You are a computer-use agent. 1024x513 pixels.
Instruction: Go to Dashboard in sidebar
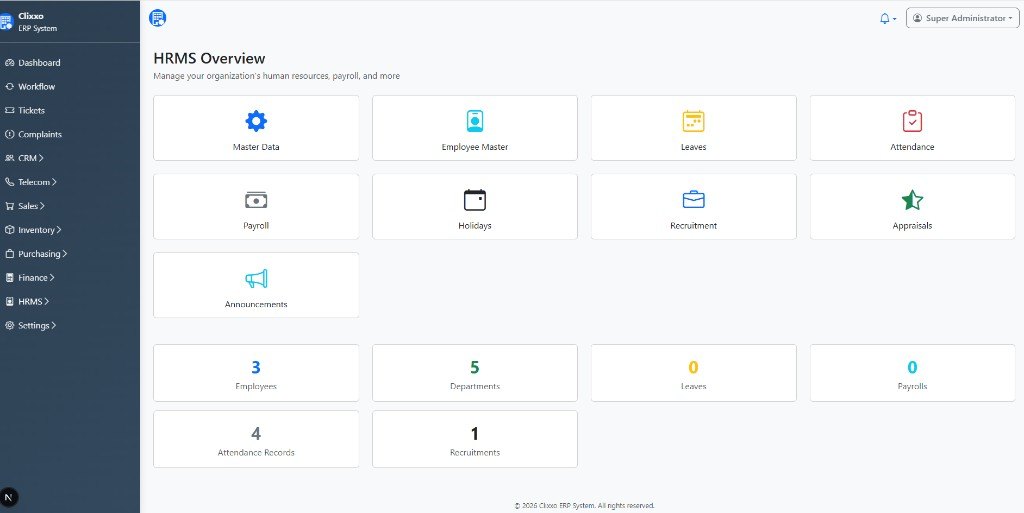[x=39, y=63]
